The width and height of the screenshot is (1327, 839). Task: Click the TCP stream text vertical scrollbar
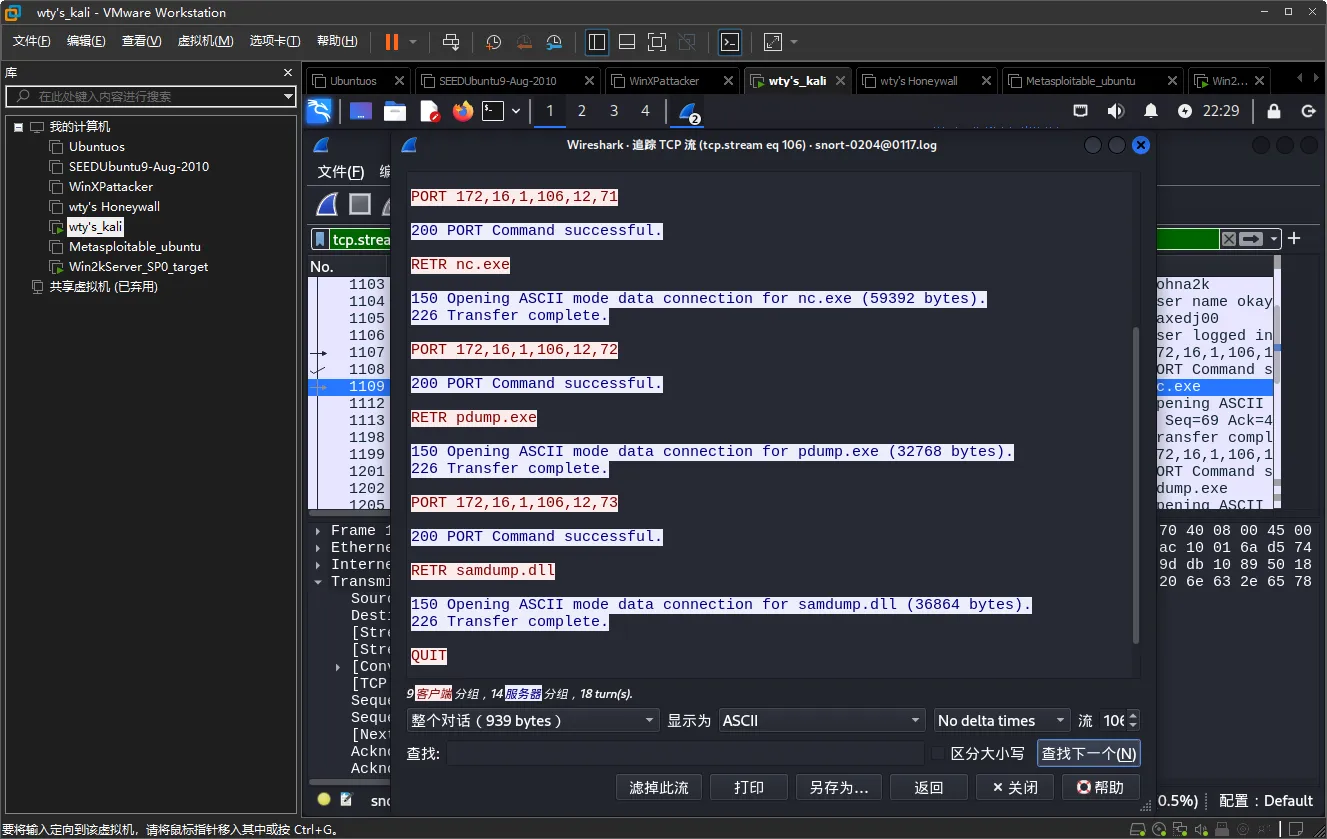coord(1136,484)
